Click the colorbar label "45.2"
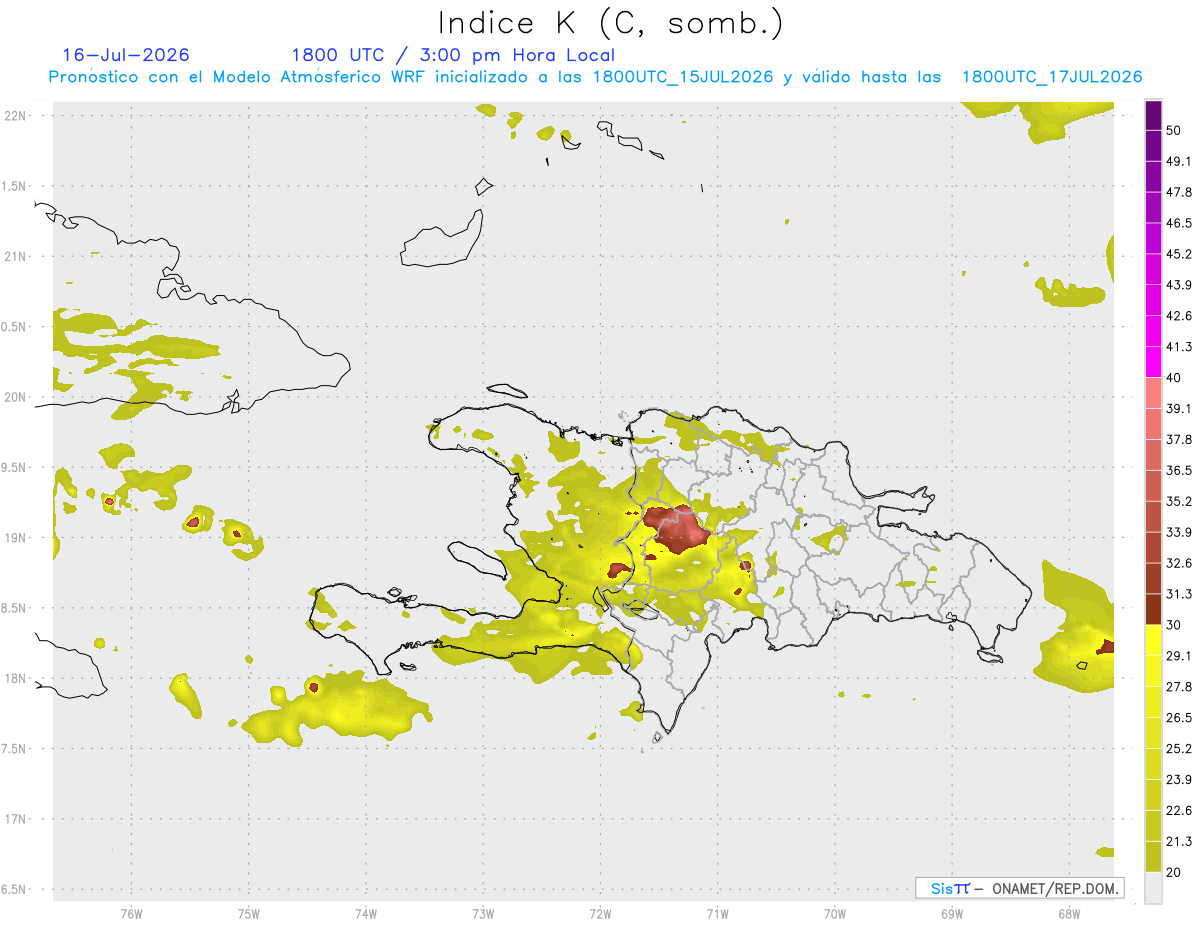1200x927 pixels. pyautogui.click(x=1178, y=254)
